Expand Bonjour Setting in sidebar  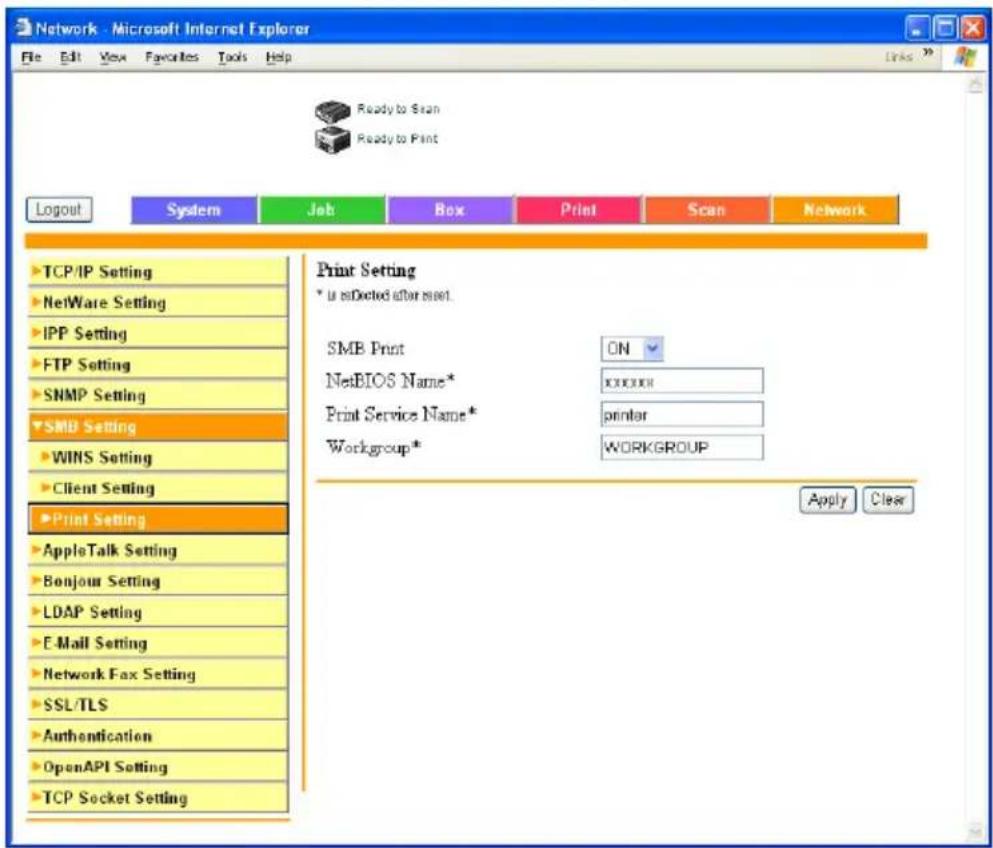(x=158, y=581)
